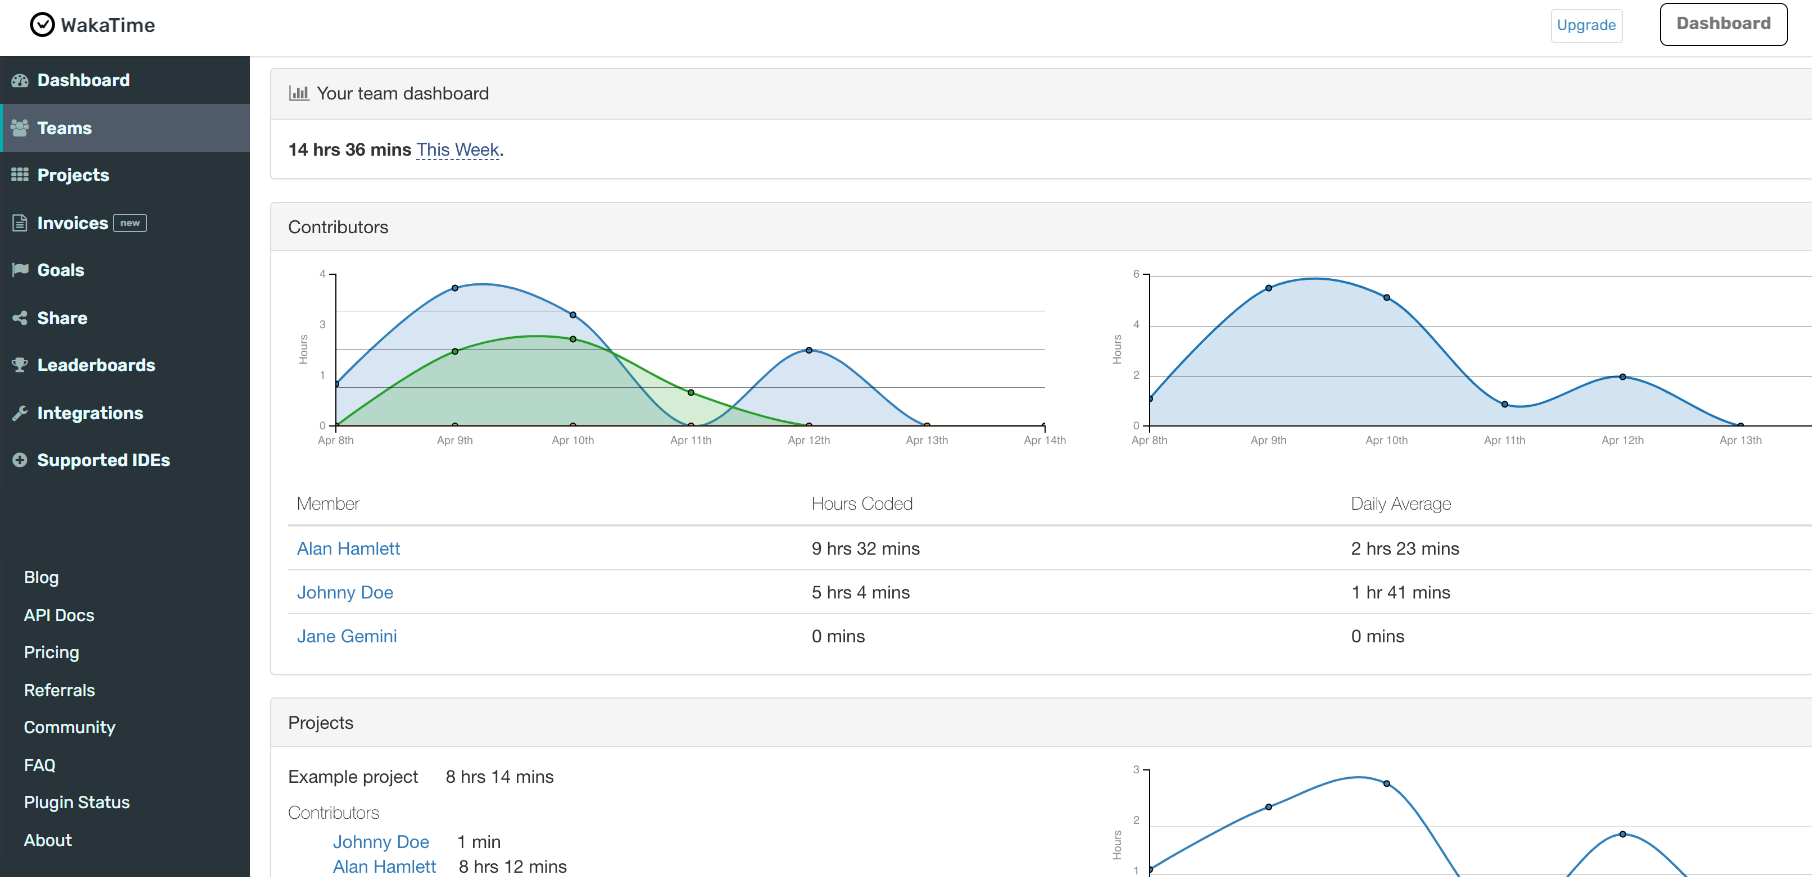Viewport: 1812px width, 877px height.
Task: Open Alan Hamlett under project Contributors
Action: [384, 867]
